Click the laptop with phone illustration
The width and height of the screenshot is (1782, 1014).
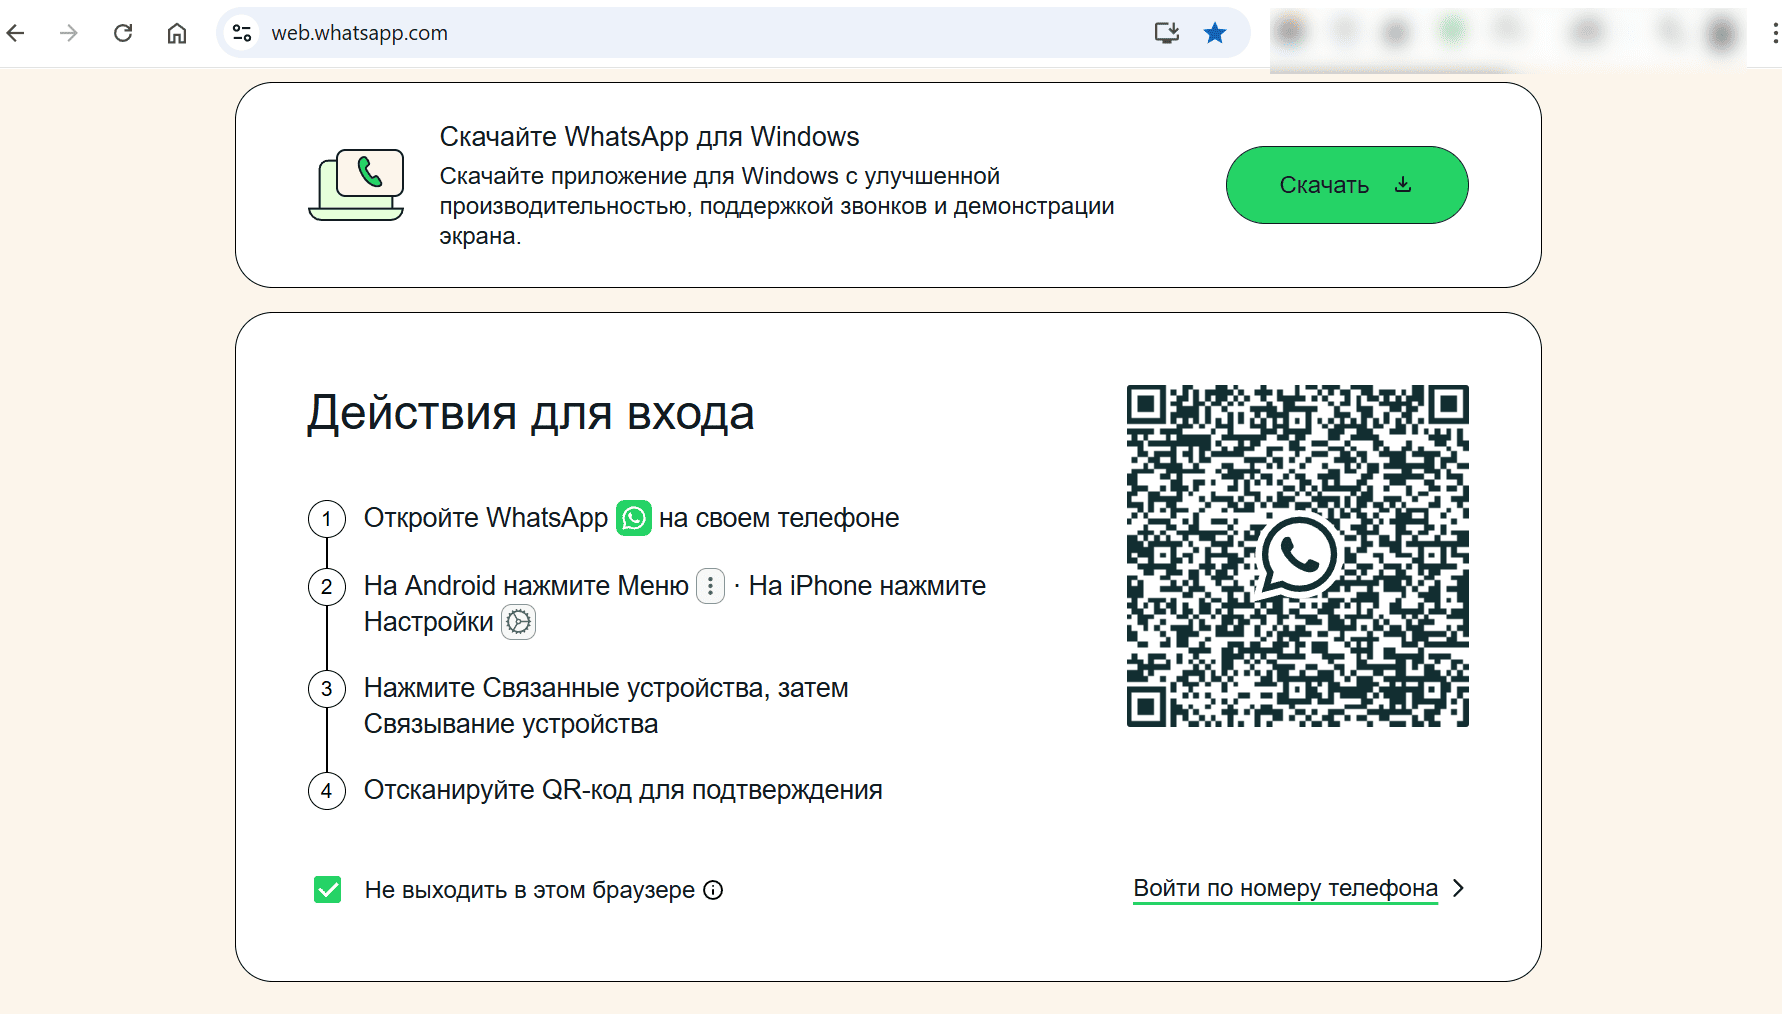click(x=356, y=185)
